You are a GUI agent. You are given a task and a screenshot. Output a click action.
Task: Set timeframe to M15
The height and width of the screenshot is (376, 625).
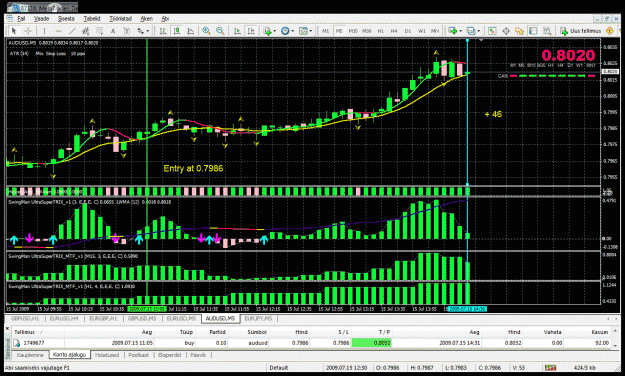(x=353, y=31)
